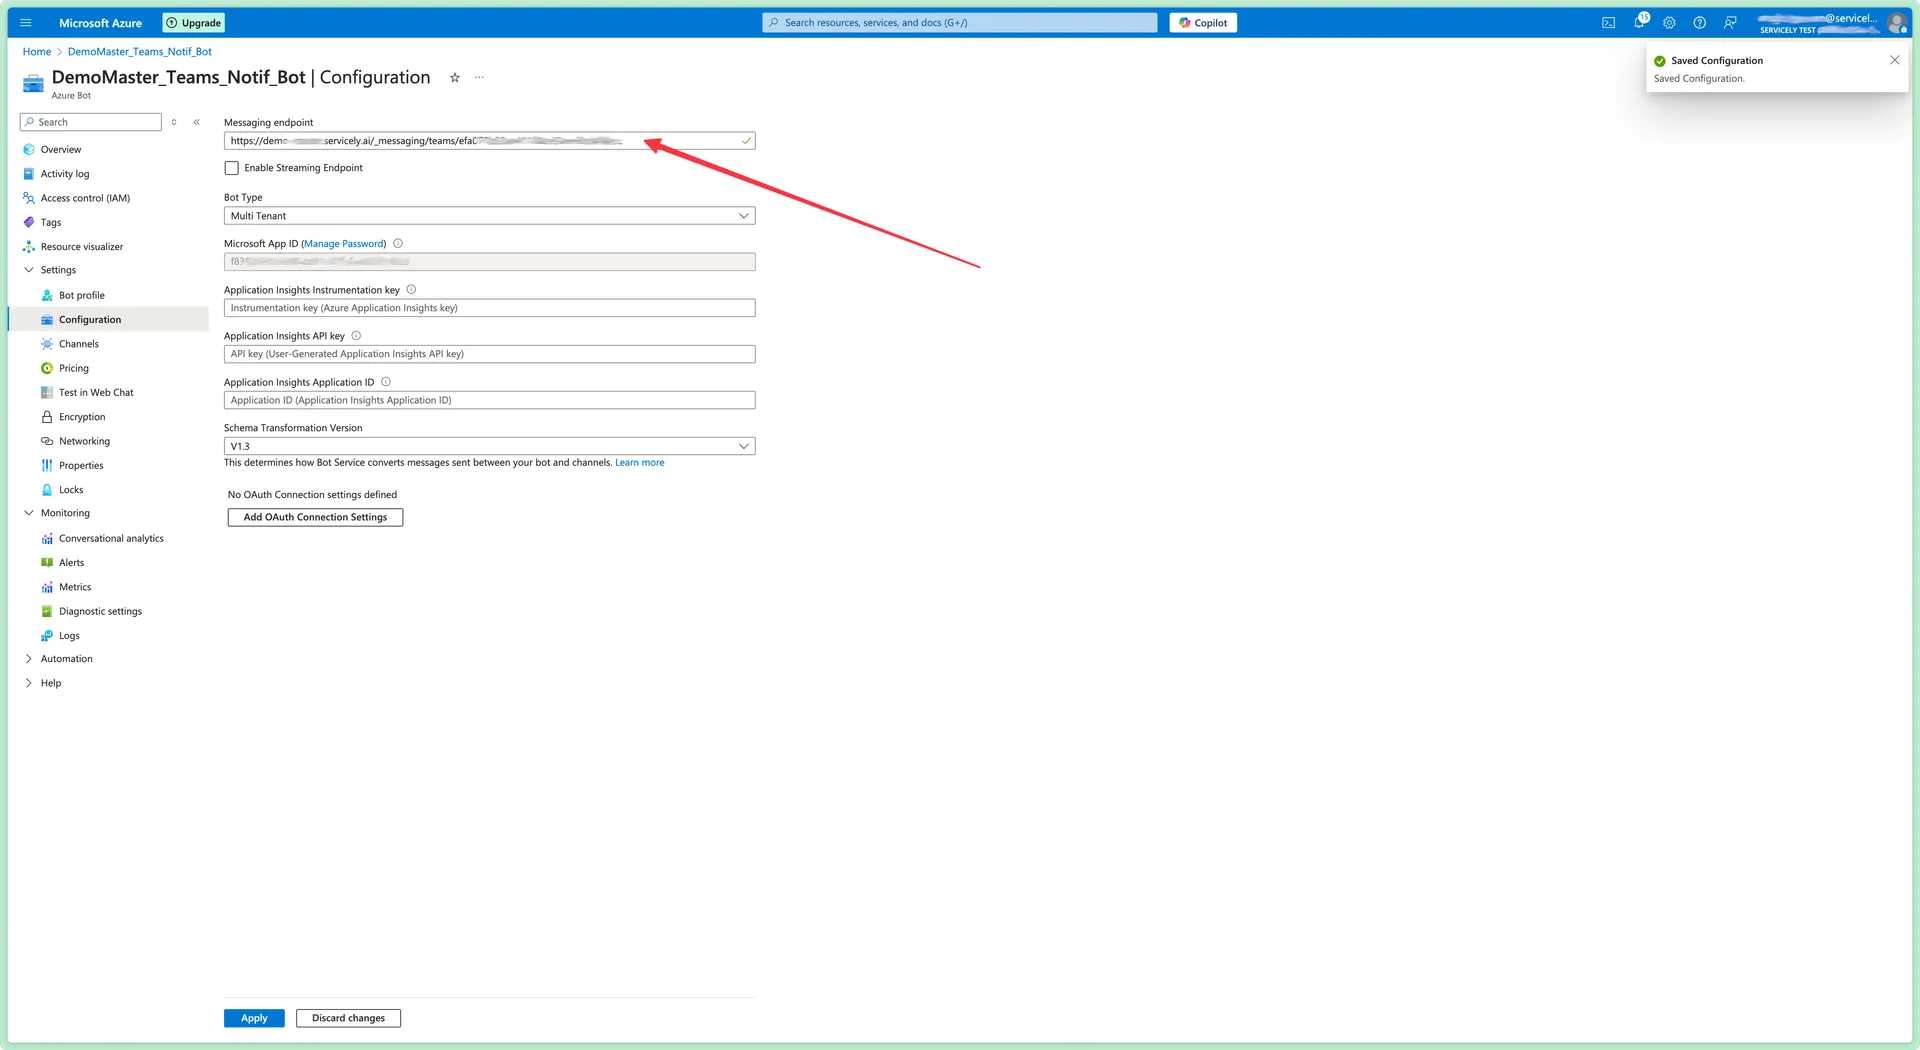
Task: Open Encryption settings
Action: coord(82,417)
